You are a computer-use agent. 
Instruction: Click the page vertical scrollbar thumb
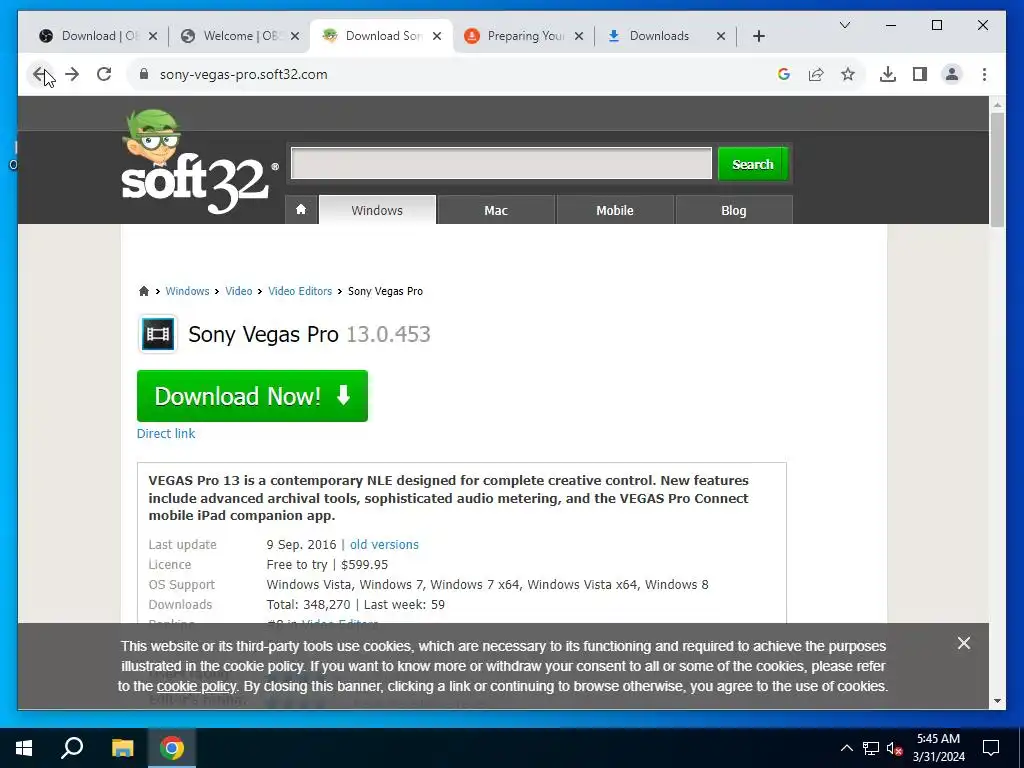click(x=997, y=170)
